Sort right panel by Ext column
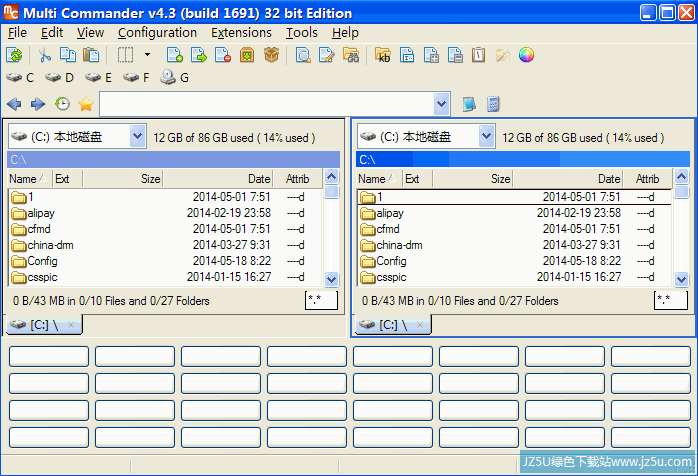698x476 pixels. (x=417, y=179)
